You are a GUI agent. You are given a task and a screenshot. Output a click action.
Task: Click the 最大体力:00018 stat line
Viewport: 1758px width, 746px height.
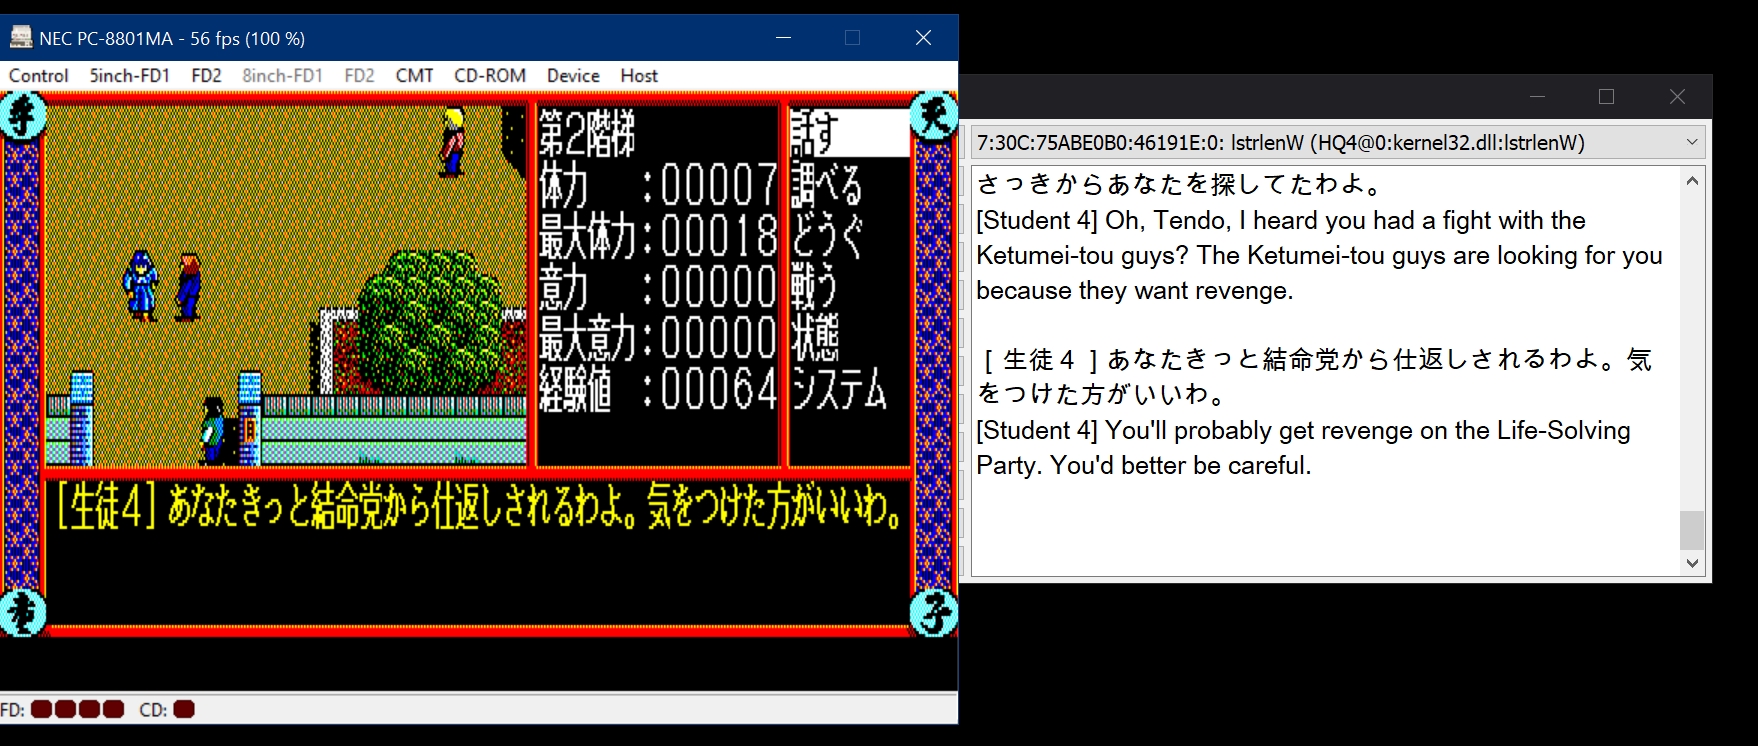coord(658,237)
